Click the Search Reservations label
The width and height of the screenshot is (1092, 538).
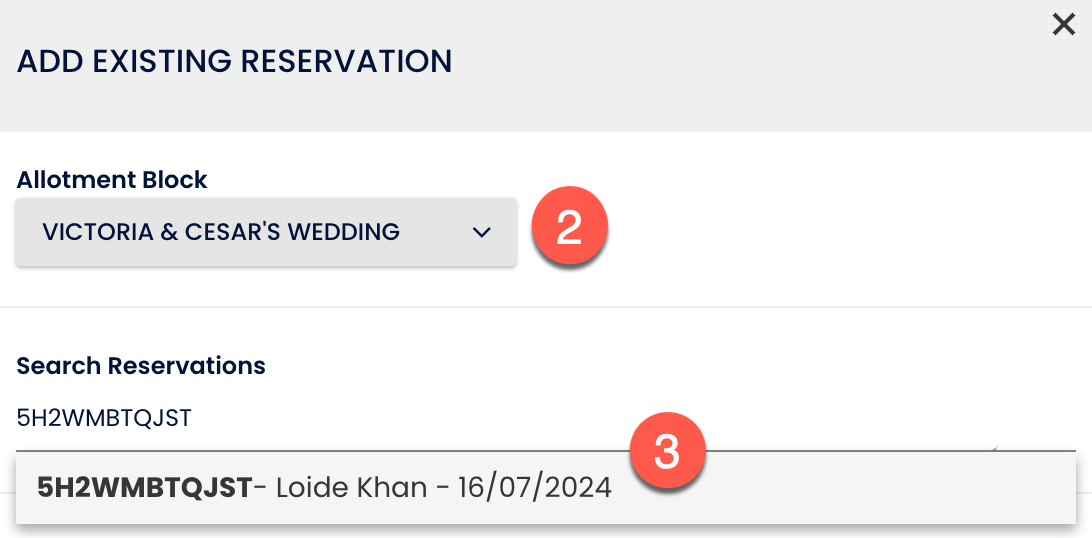[x=141, y=366]
